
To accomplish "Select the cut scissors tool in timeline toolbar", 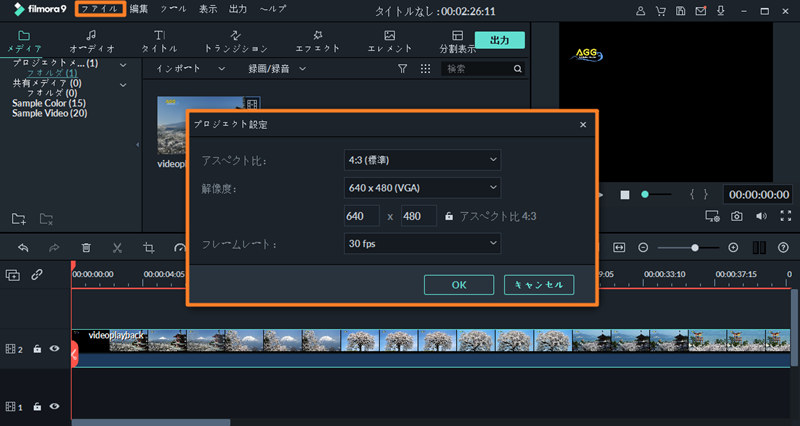I will tap(117, 248).
